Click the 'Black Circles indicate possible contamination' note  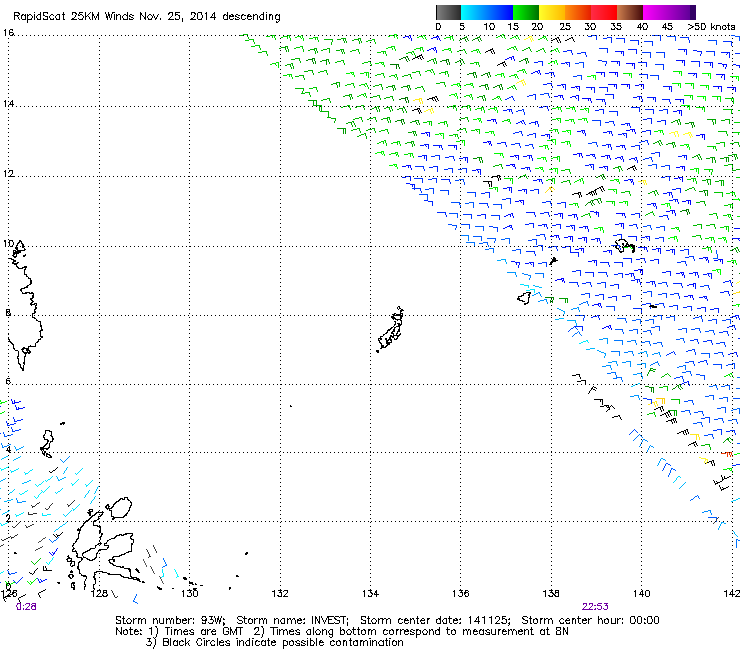pyautogui.click(x=283, y=642)
